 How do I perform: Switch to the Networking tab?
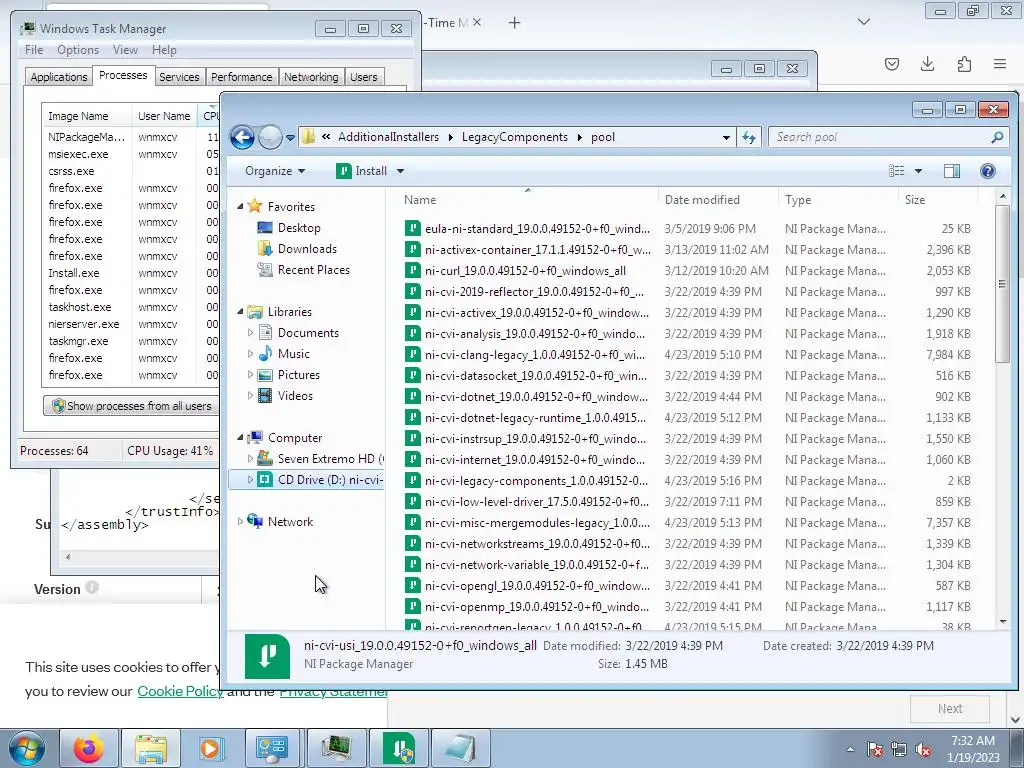[311, 76]
